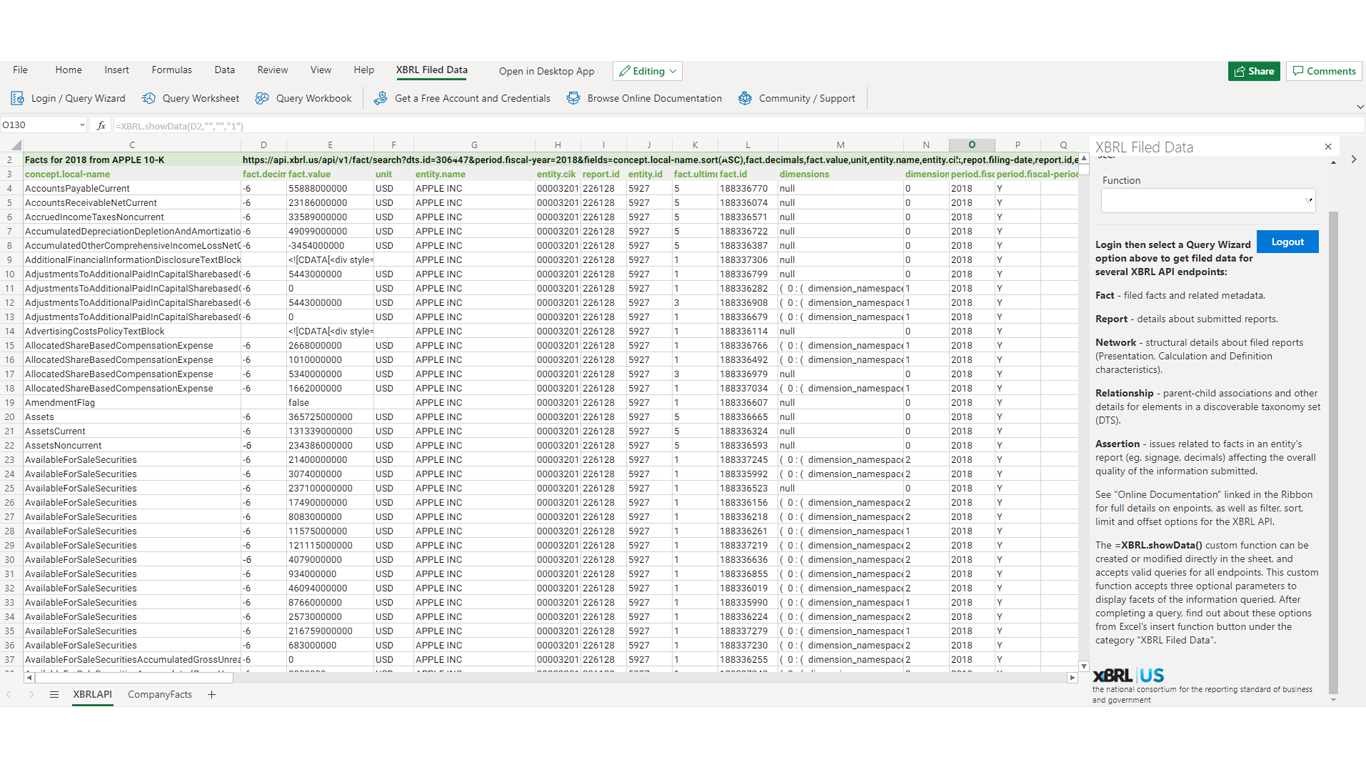Image resolution: width=1366 pixels, height=768 pixels.
Task: Select the 'entity.name' header cell
Action: pos(473,174)
